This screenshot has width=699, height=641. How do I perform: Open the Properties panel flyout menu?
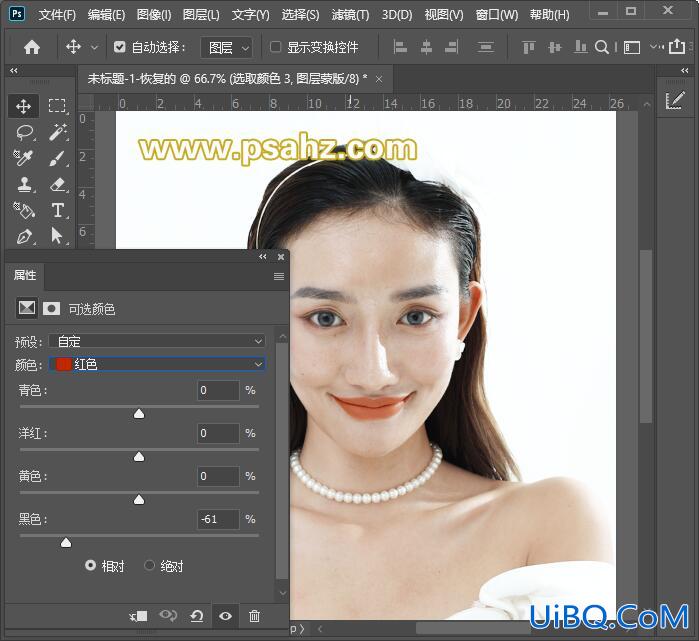pos(279,276)
